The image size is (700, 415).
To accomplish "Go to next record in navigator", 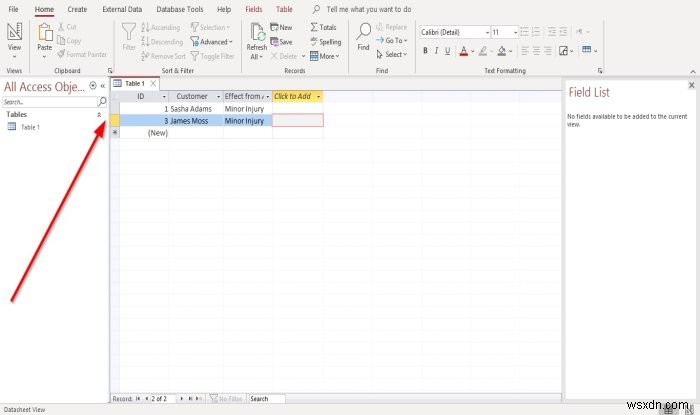I will tap(182, 398).
